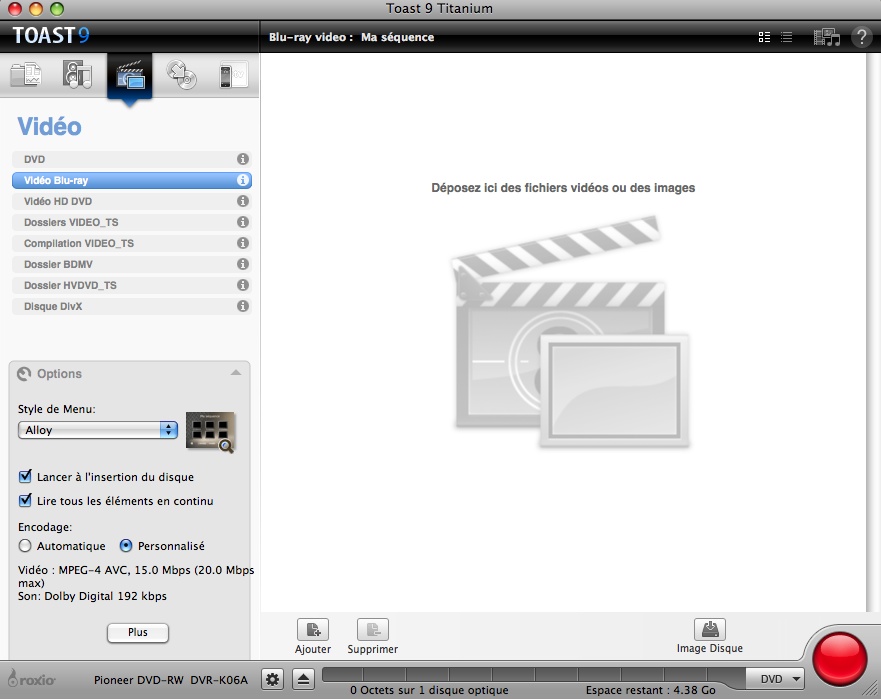Select Dossier BDMV project format
The width and height of the screenshot is (881, 699).
(x=131, y=264)
